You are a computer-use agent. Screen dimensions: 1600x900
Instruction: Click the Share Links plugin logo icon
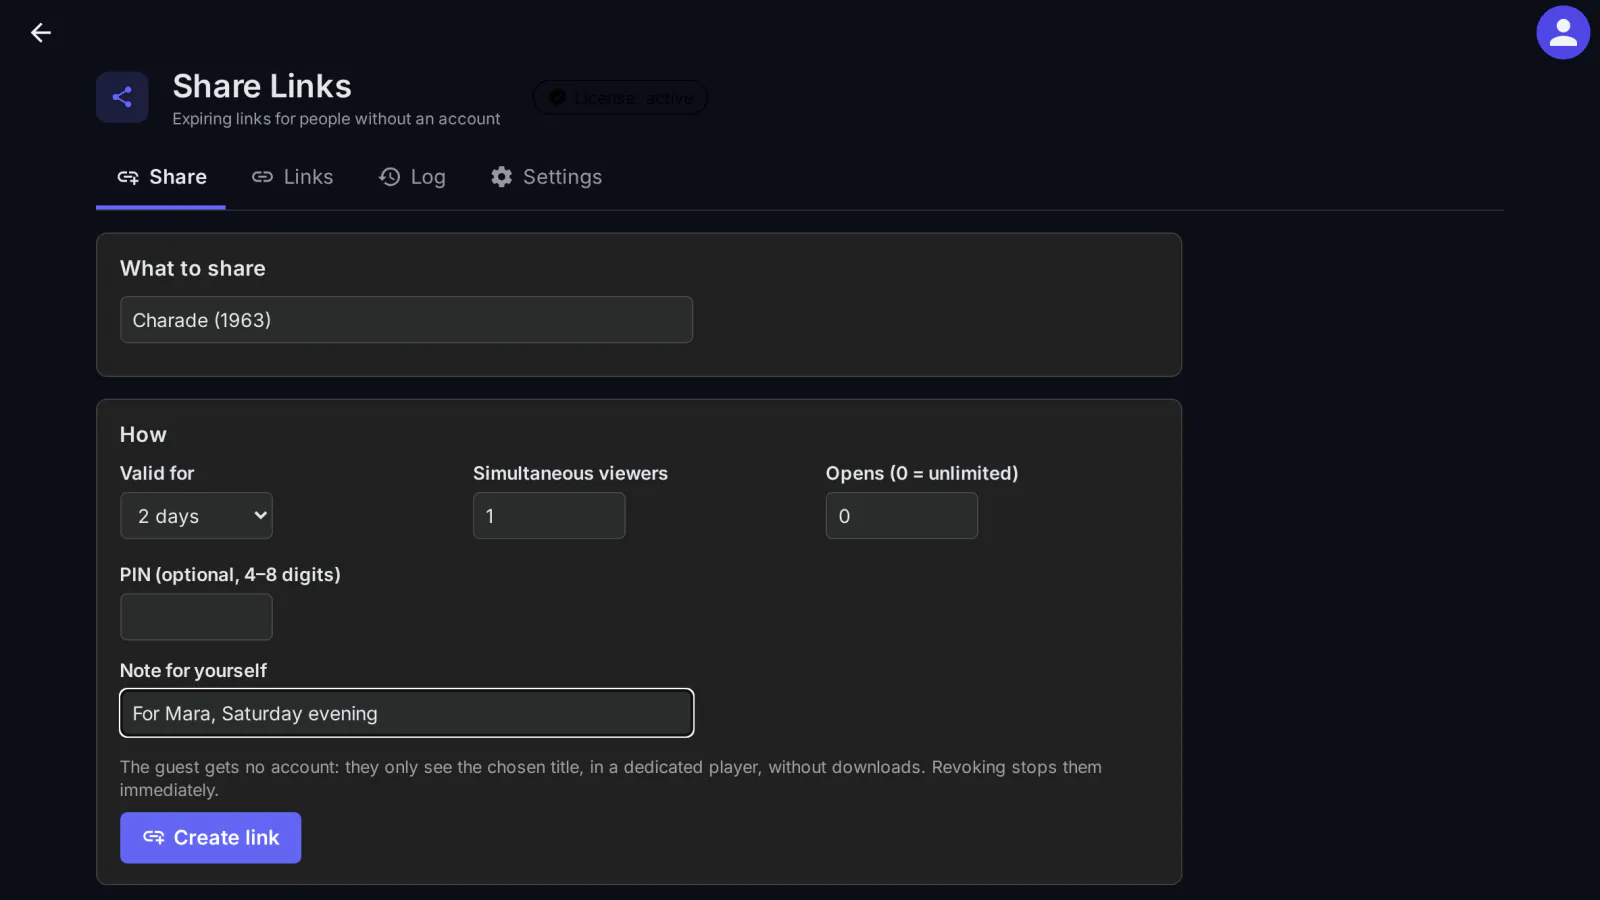[x=122, y=97]
